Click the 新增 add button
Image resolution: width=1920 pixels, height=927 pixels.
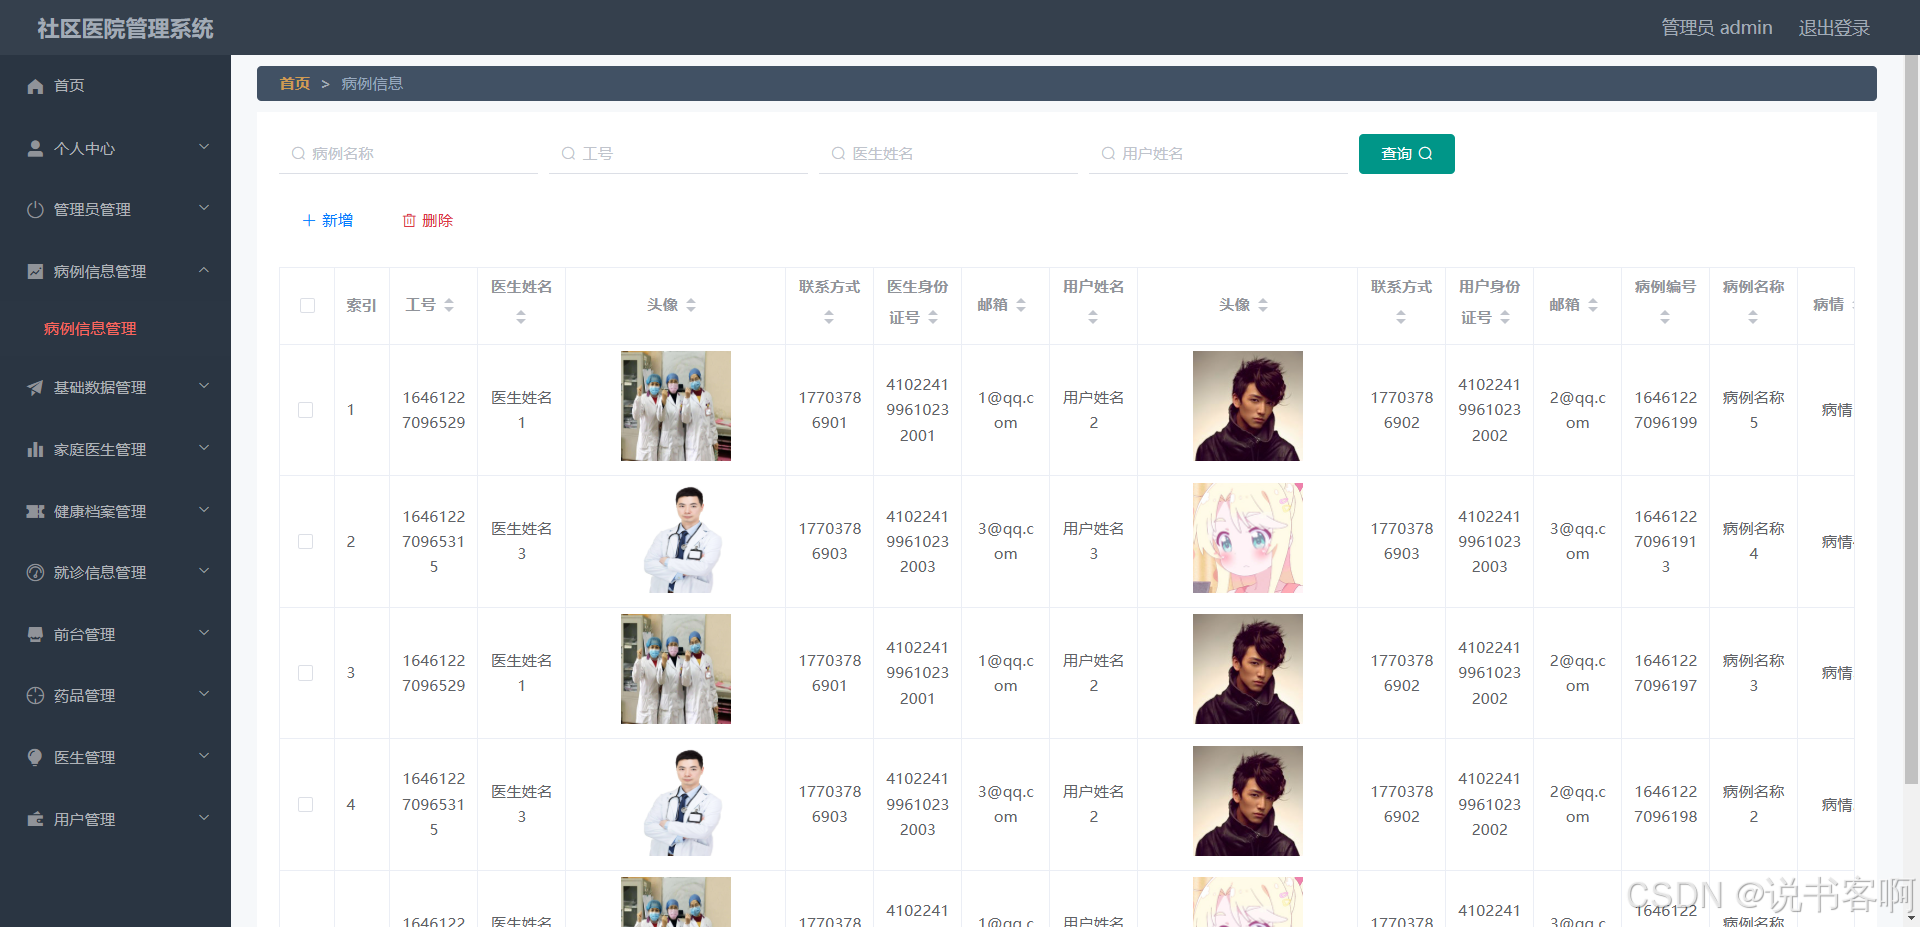328,221
